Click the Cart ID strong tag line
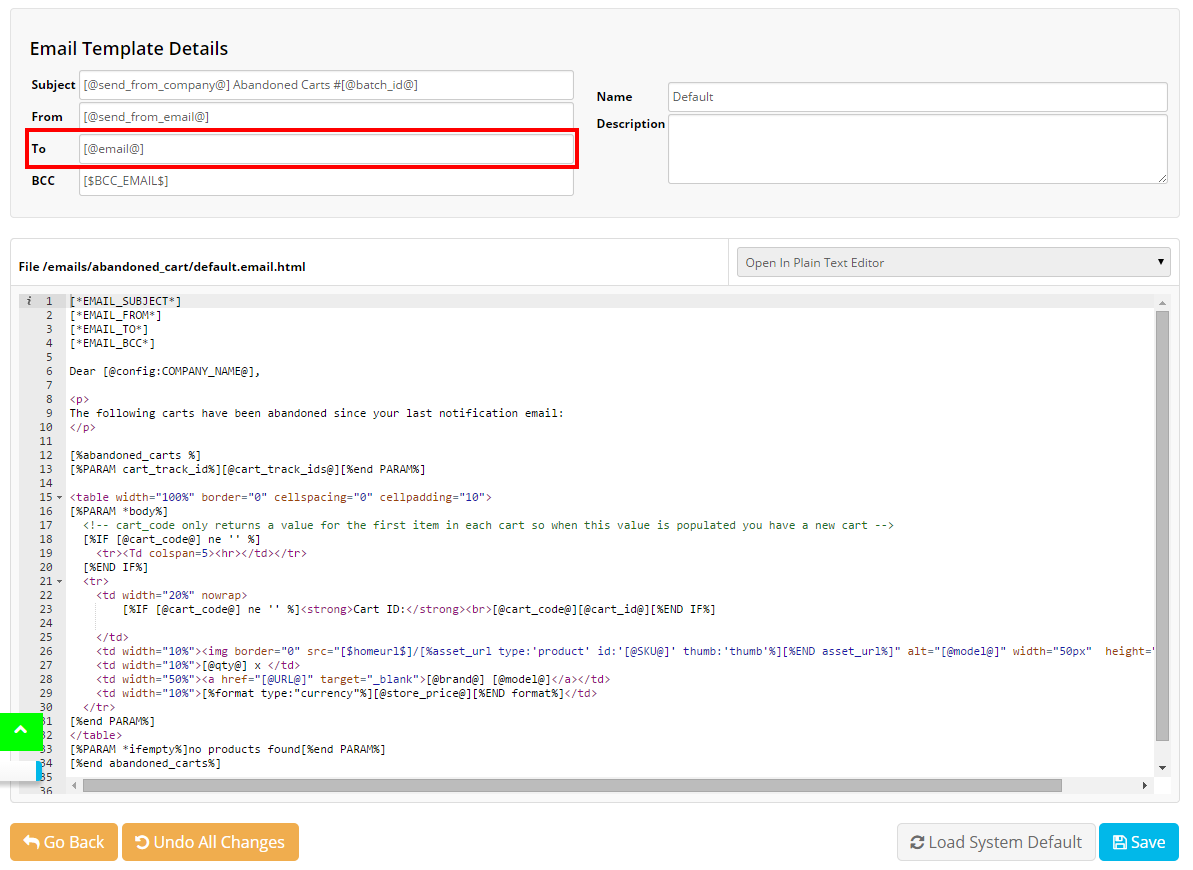The image size is (1193, 870). coord(419,610)
